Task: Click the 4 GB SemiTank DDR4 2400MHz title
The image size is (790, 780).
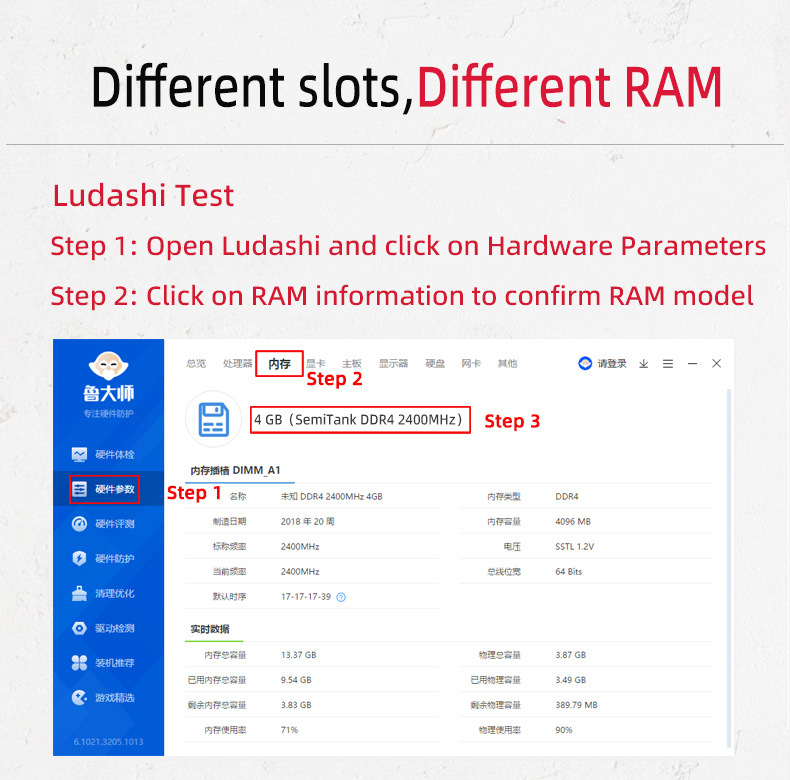Action: (x=359, y=420)
